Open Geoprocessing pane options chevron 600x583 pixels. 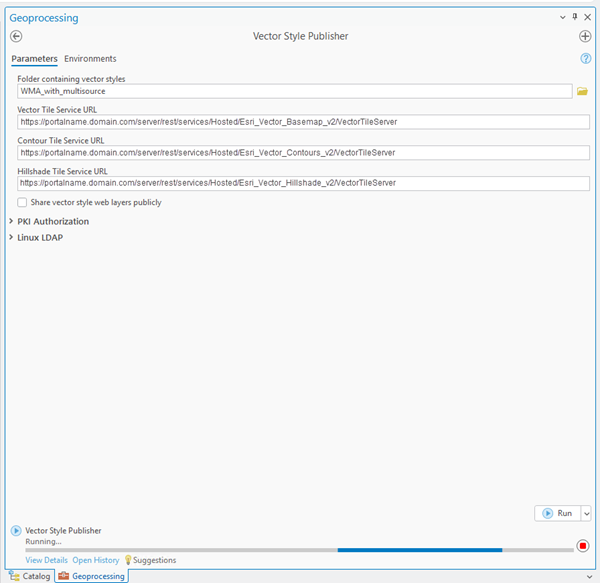[x=562, y=17]
